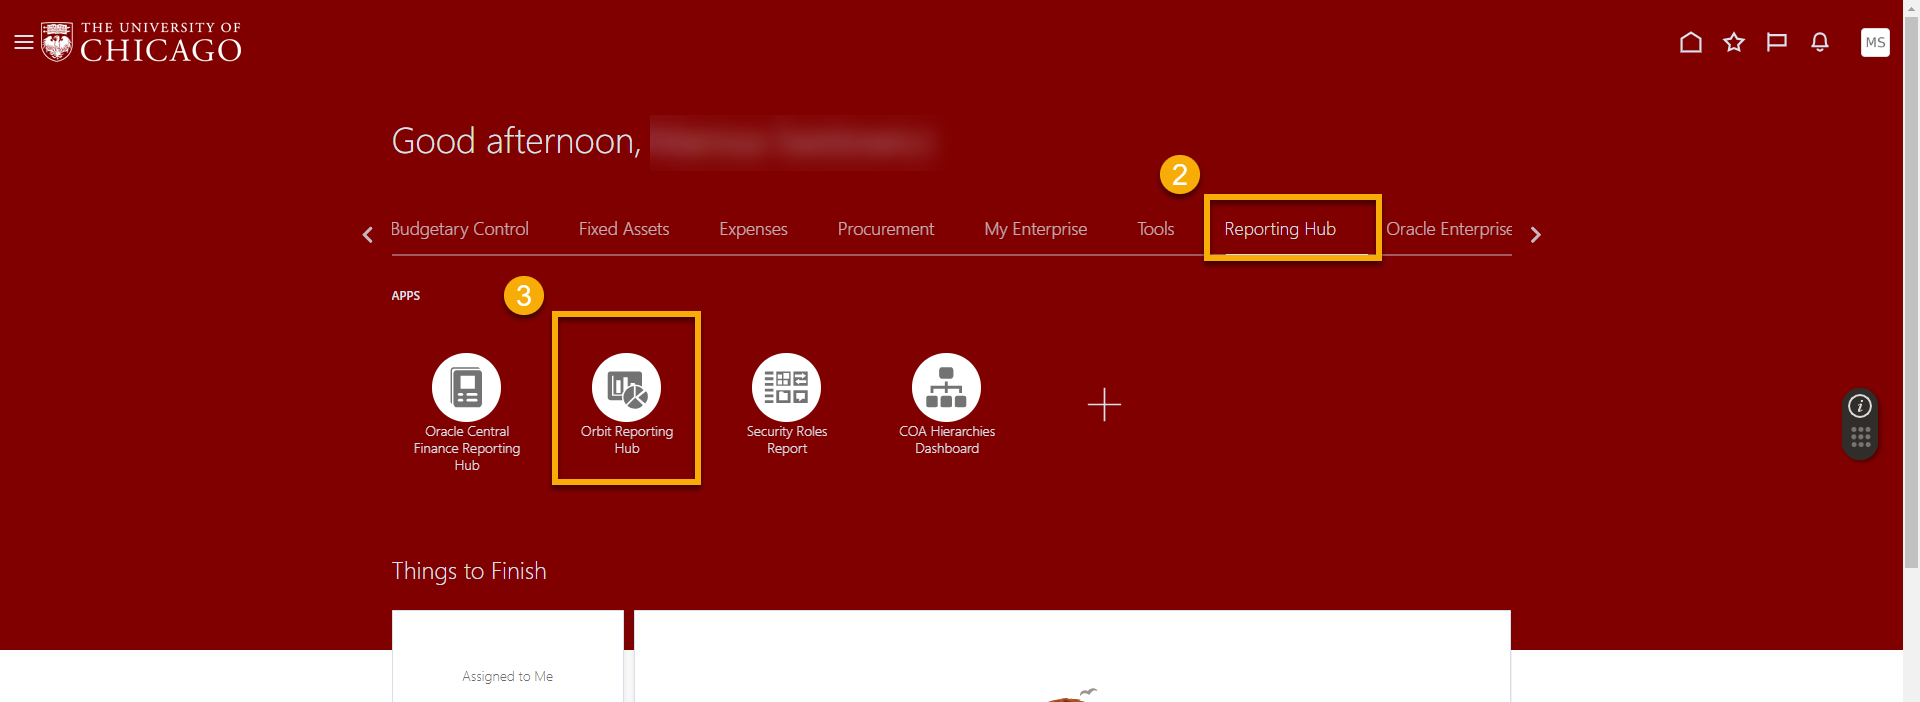The height and width of the screenshot is (702, 1920).
Task: Launch Orbit Reporting Hub app
Action: pos(627,404)
